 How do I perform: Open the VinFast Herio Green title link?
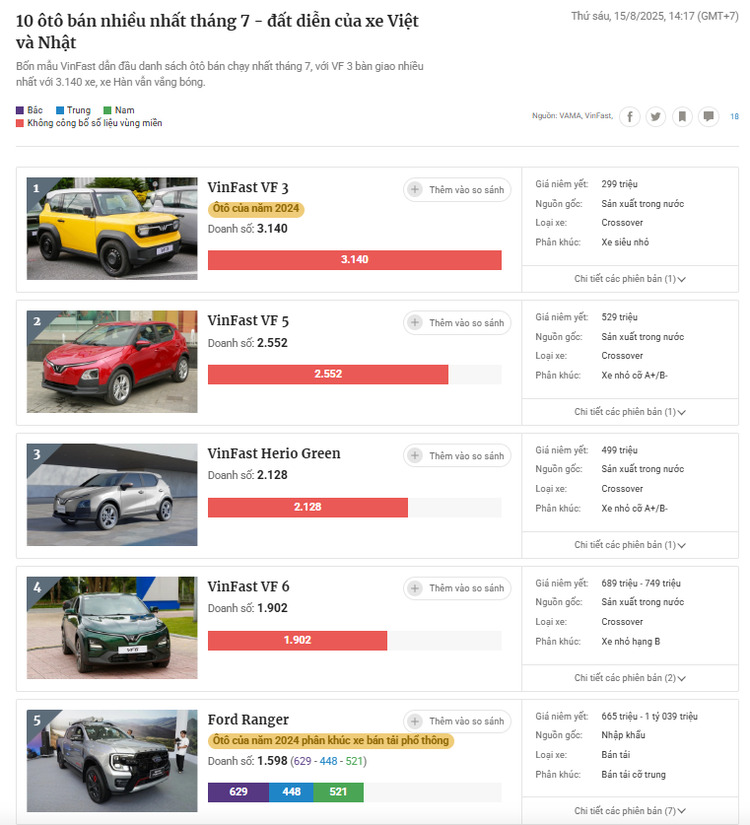coord(274,454)
